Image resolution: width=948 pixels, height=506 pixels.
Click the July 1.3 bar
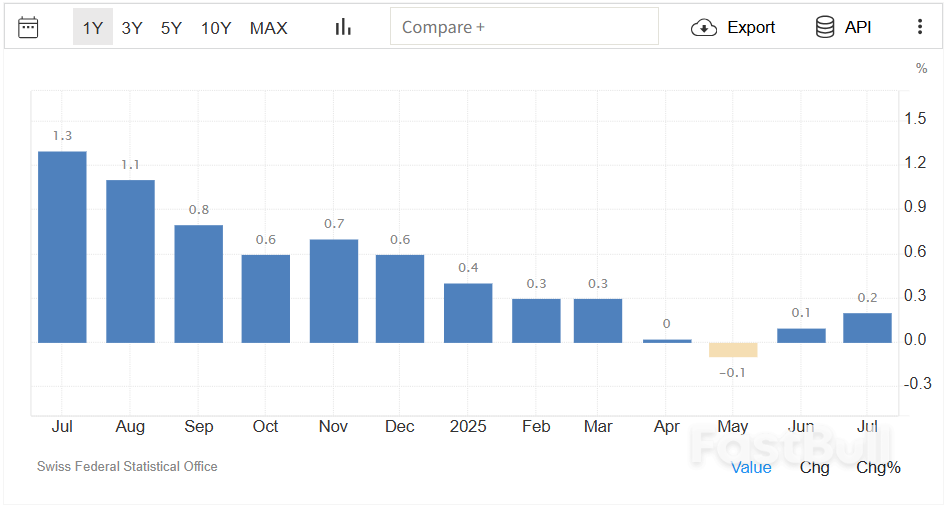click(62, 247)
